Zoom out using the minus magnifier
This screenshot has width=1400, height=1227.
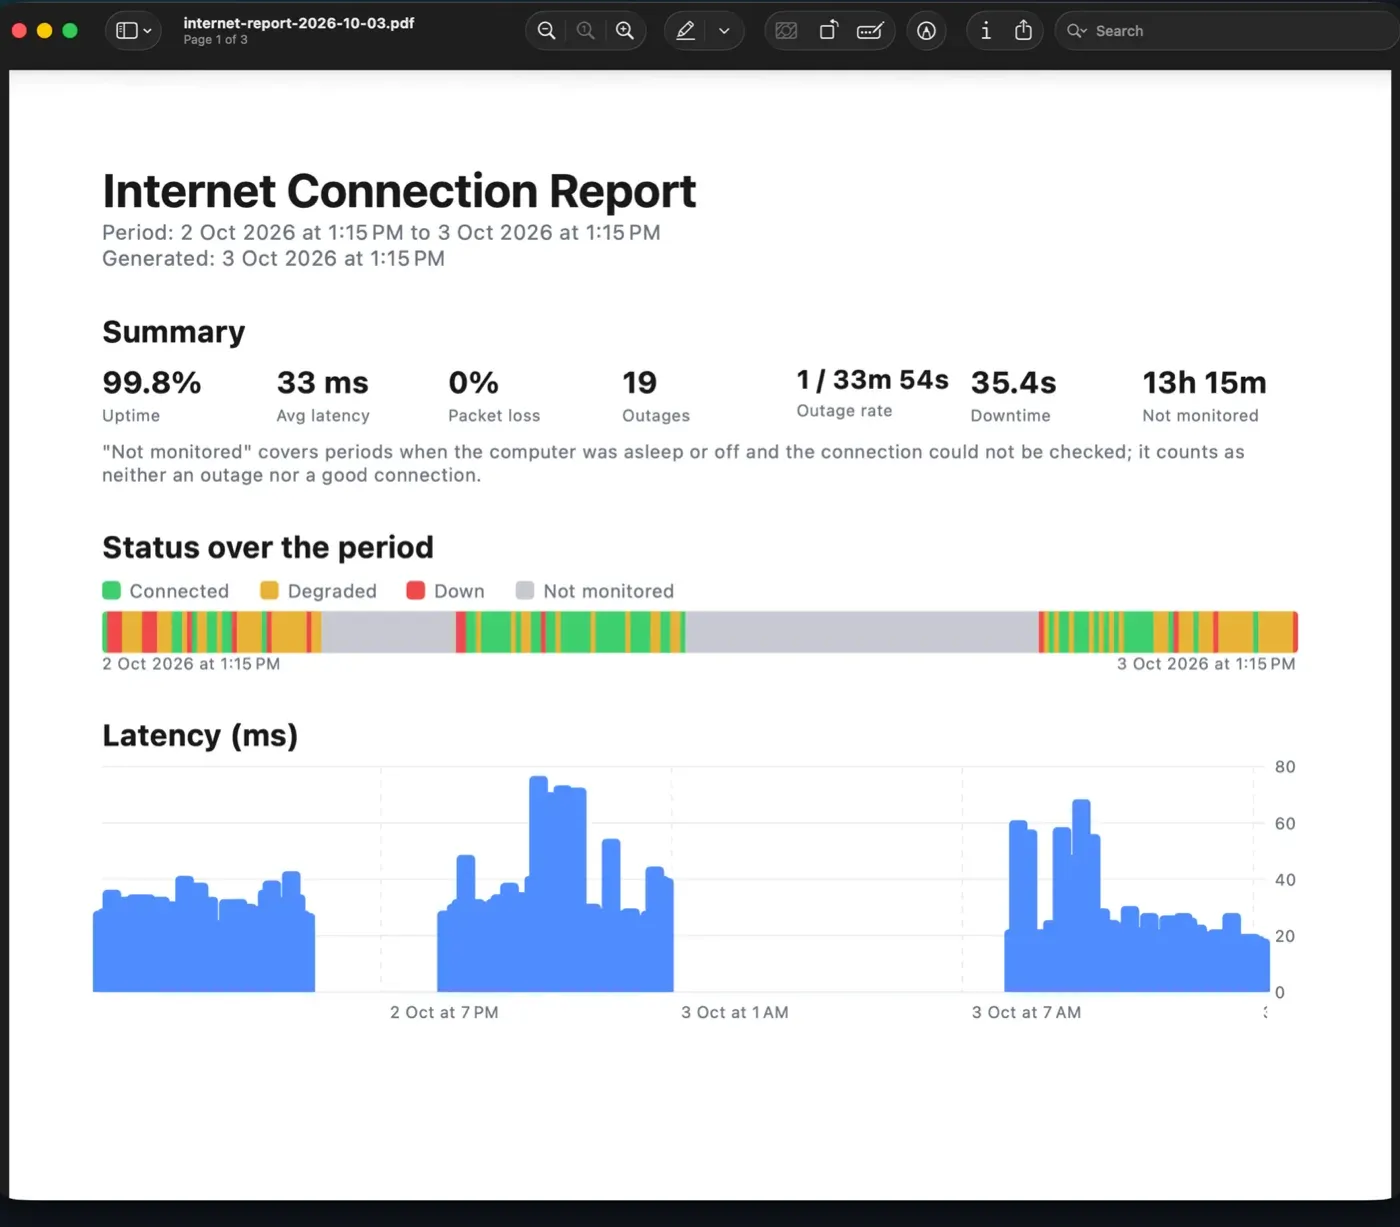(546, 31)
